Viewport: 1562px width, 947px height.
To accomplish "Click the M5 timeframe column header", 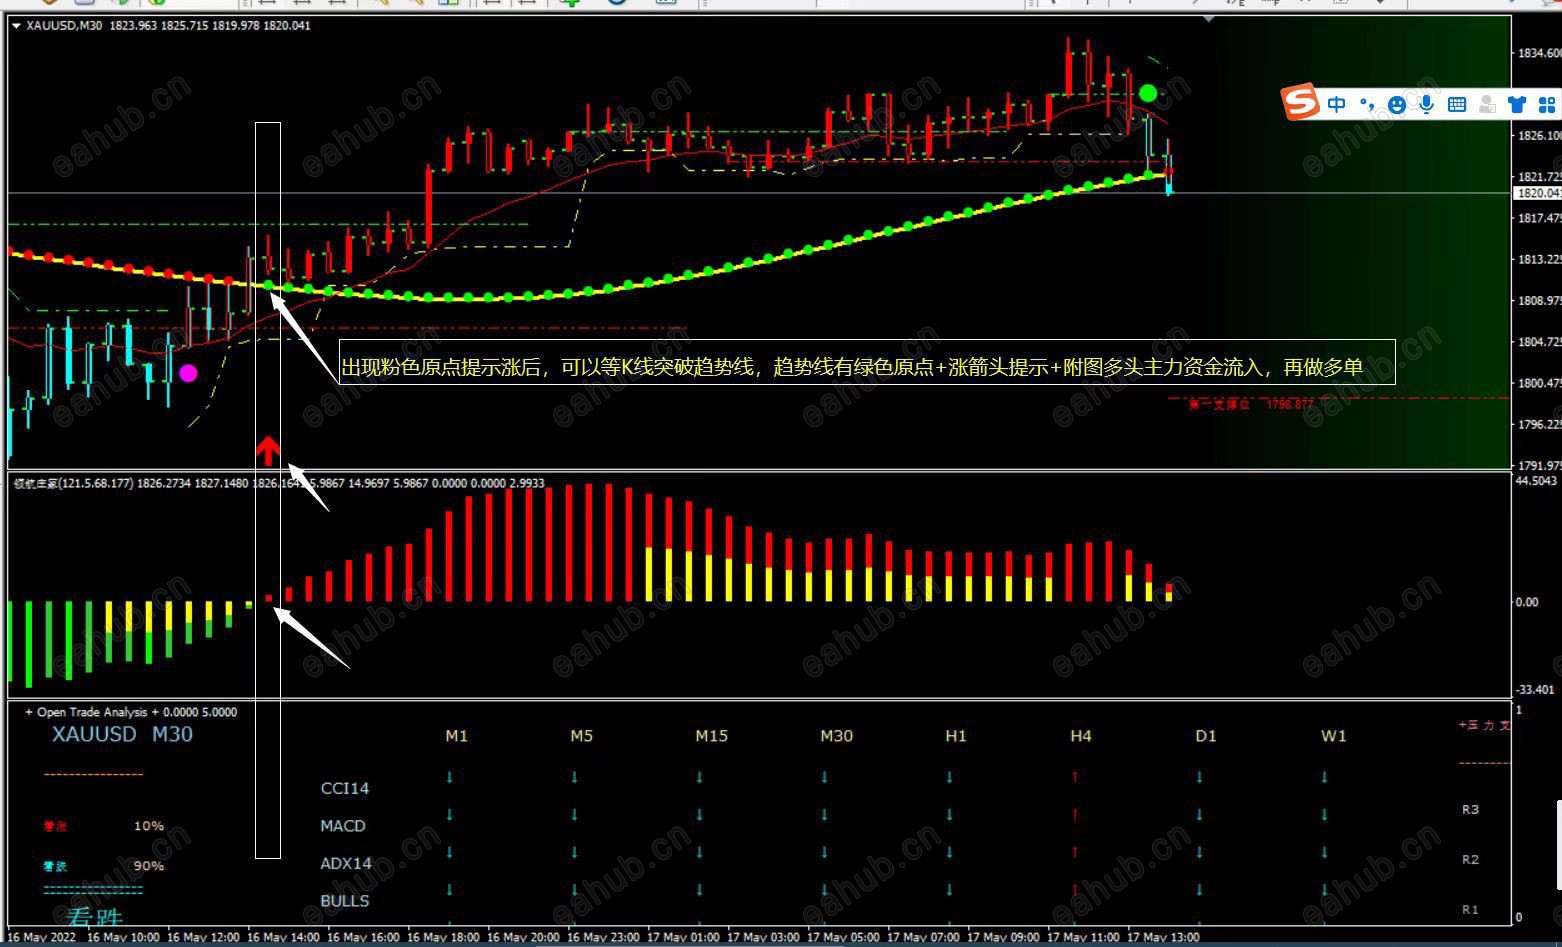I will (x=582, y=736).
